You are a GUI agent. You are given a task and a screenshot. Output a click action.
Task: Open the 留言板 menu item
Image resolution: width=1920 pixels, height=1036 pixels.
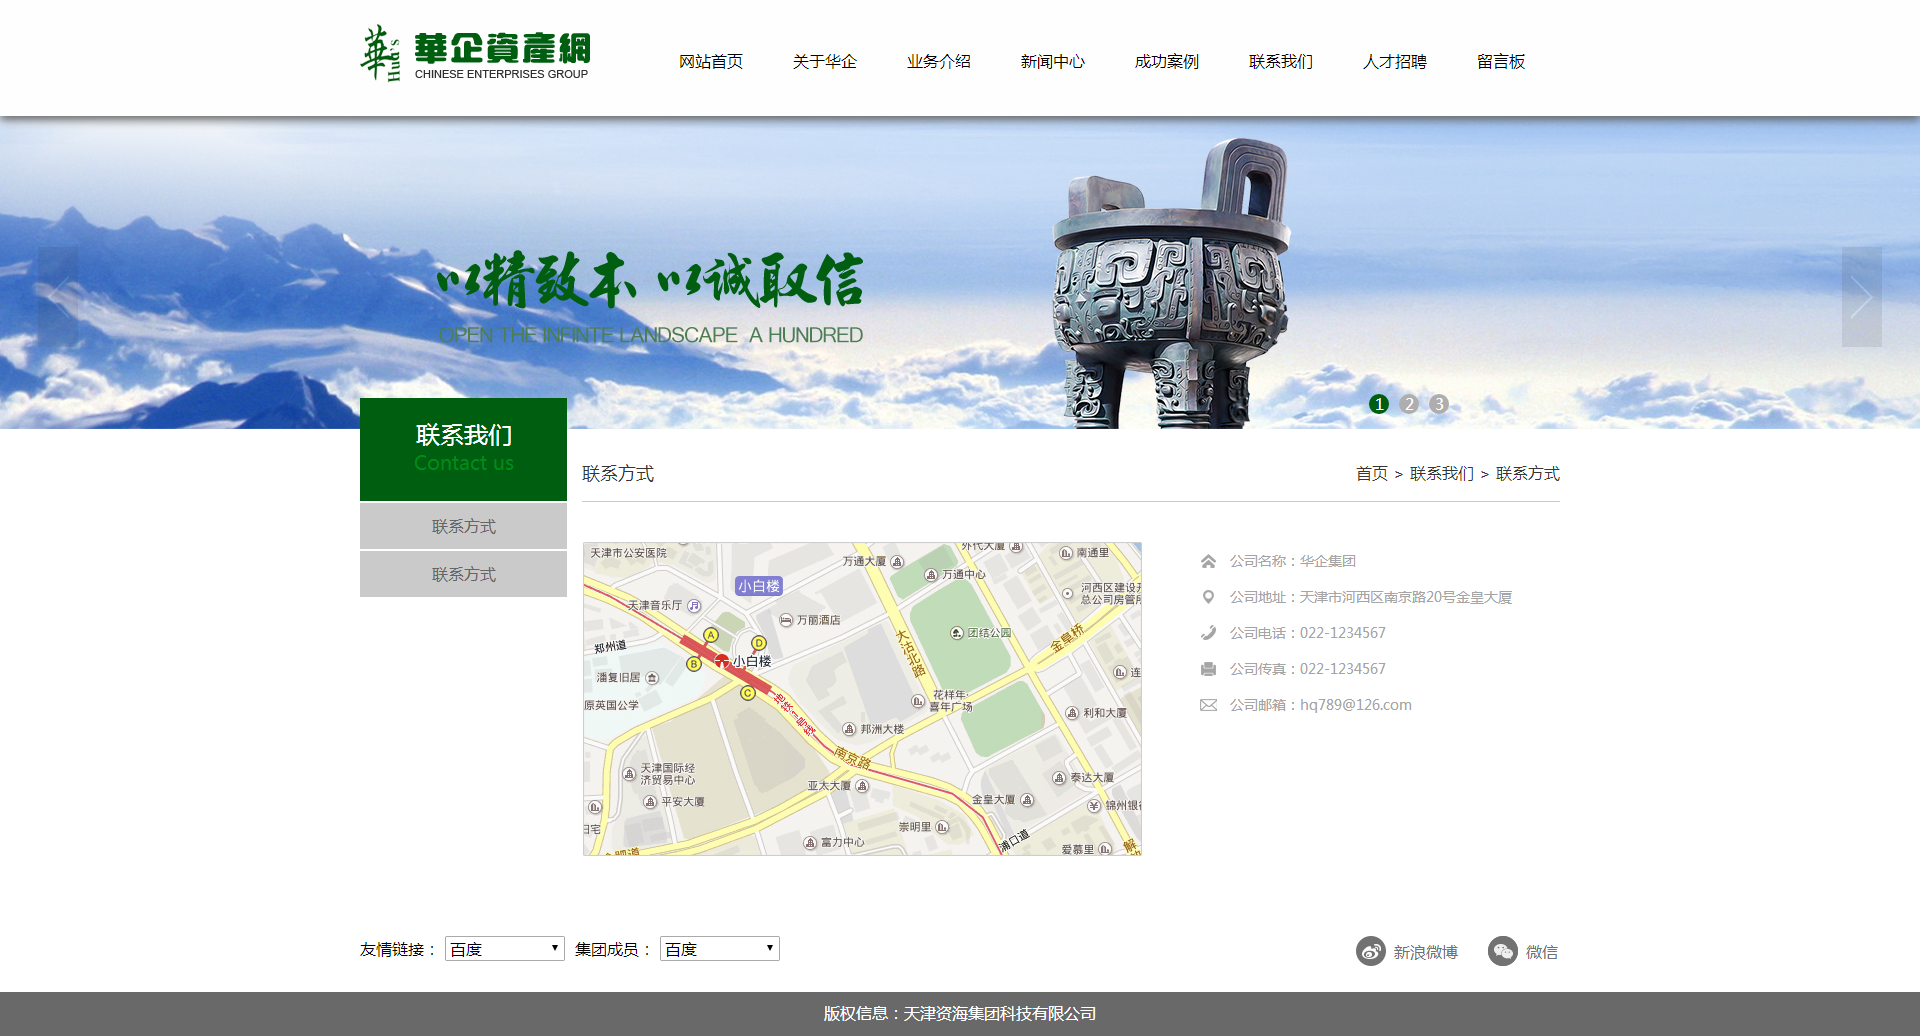tap(1501, 62)
